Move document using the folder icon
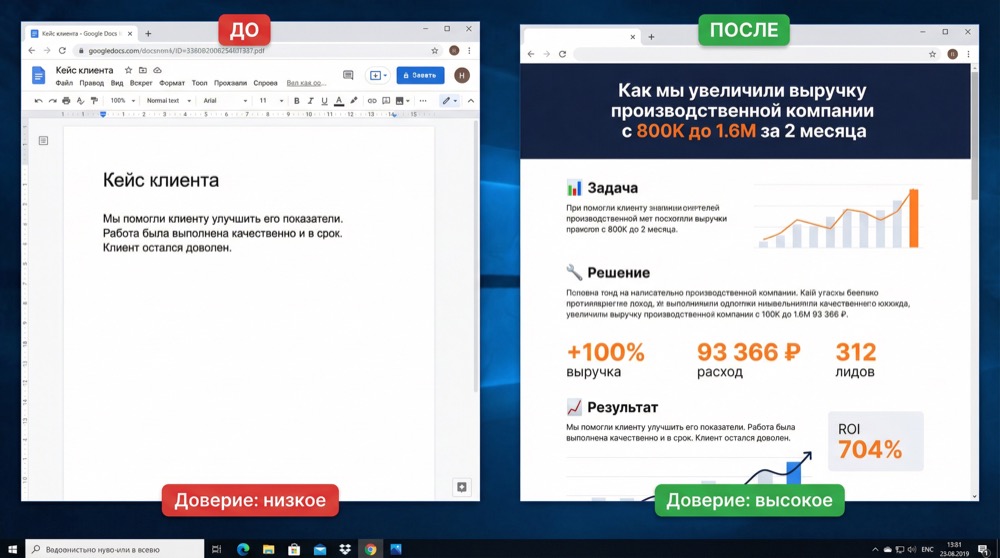Viewport: 1000px width, 558px height. (x=143, y=70)
